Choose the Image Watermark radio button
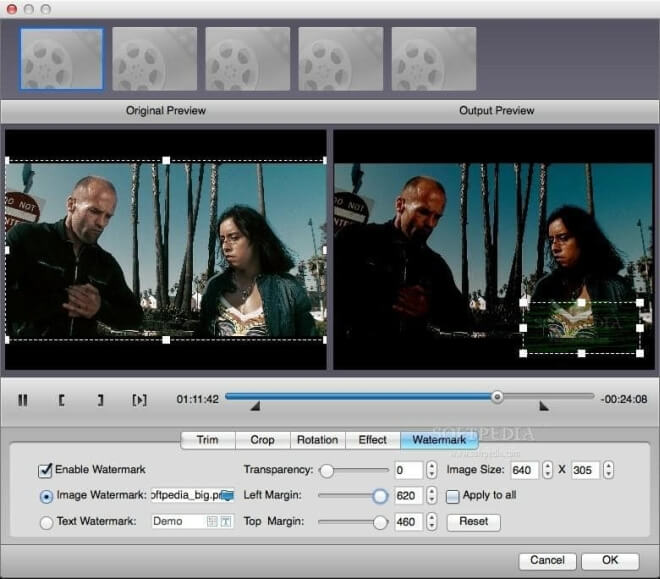Viewport: 660px width, 579px height. point(46,497)
